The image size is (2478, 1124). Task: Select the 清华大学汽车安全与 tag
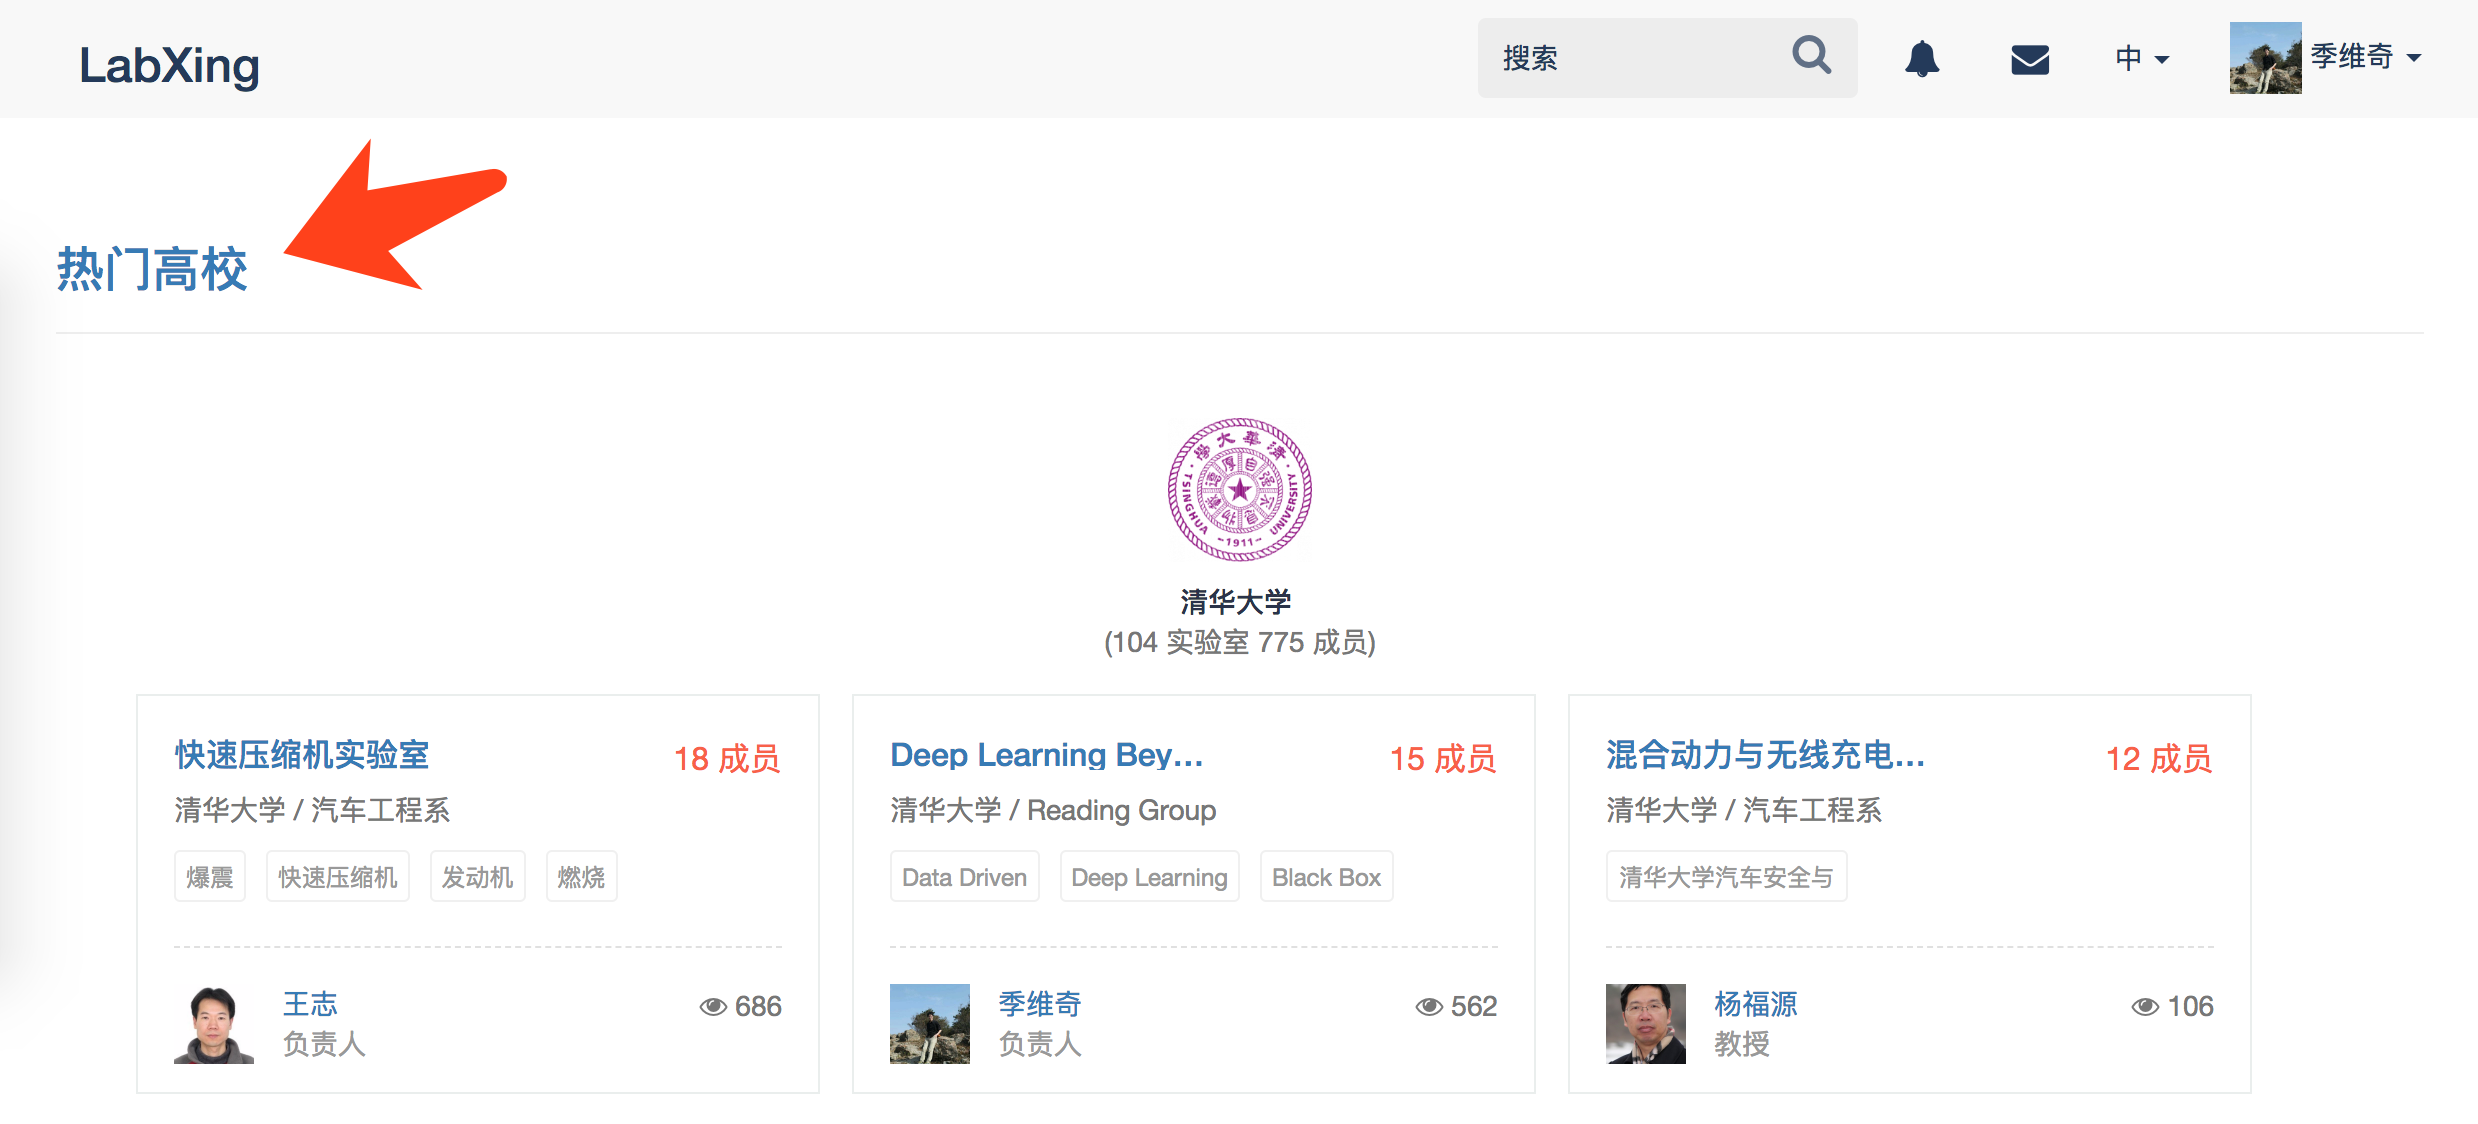(1727, 877)
